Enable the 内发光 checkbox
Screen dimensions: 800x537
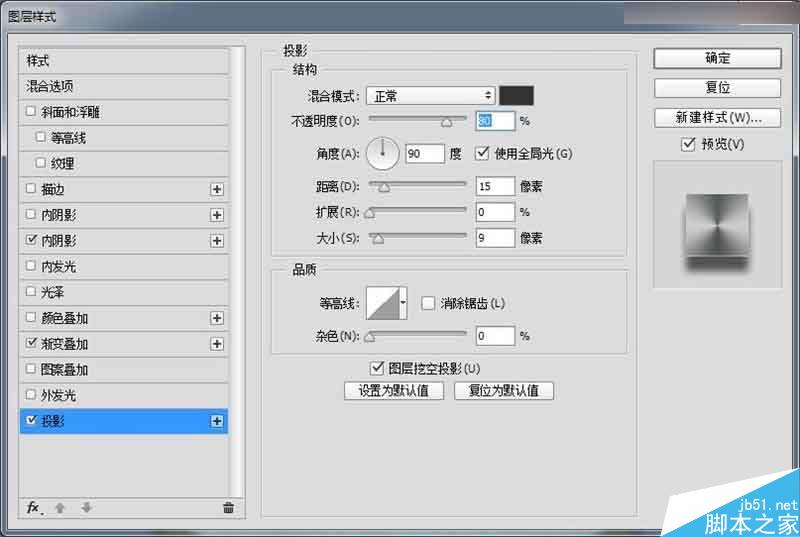tap(31, 265)
